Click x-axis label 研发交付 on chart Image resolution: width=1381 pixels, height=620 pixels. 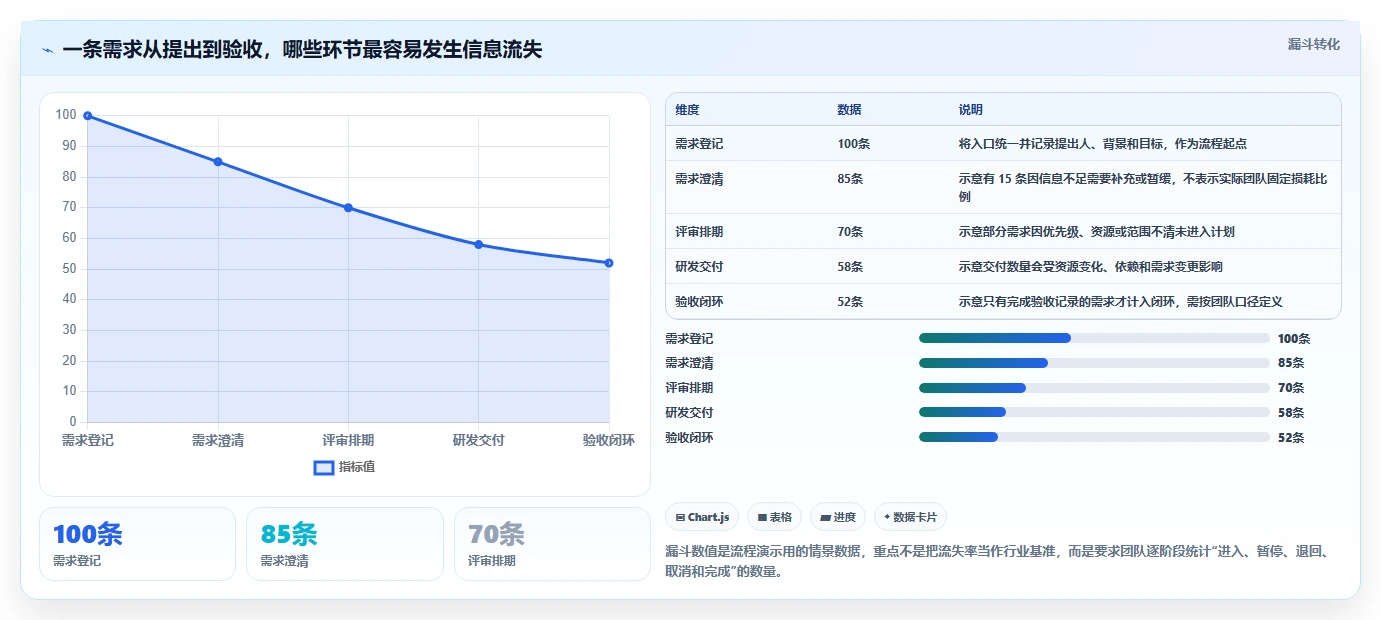pos(479,440)
